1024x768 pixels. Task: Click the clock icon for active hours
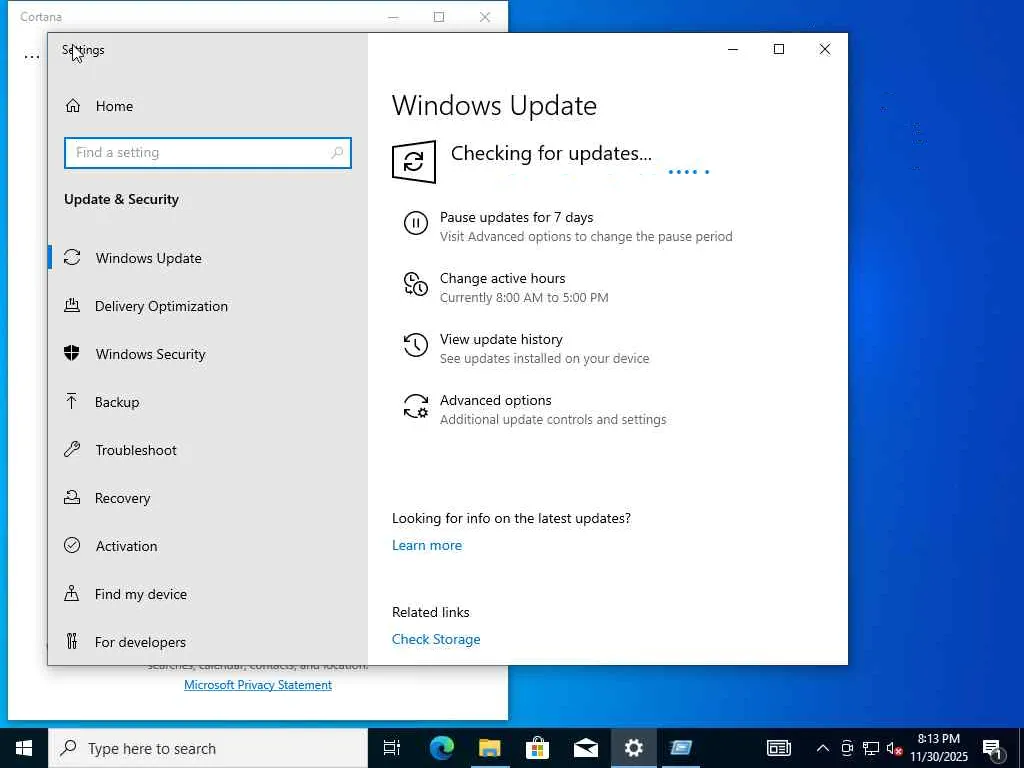pyautogui.click(x=416, y=284)
